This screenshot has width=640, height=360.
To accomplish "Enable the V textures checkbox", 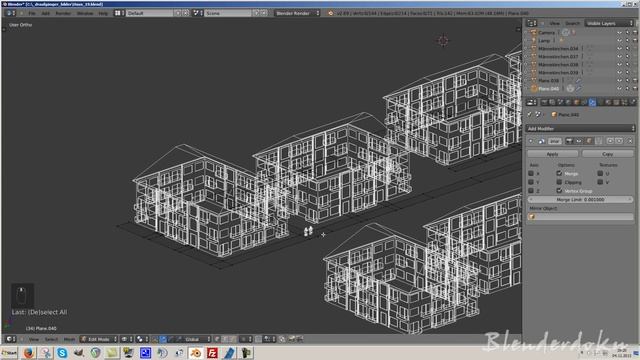I will pyautogui.click(x=600, y=182).
